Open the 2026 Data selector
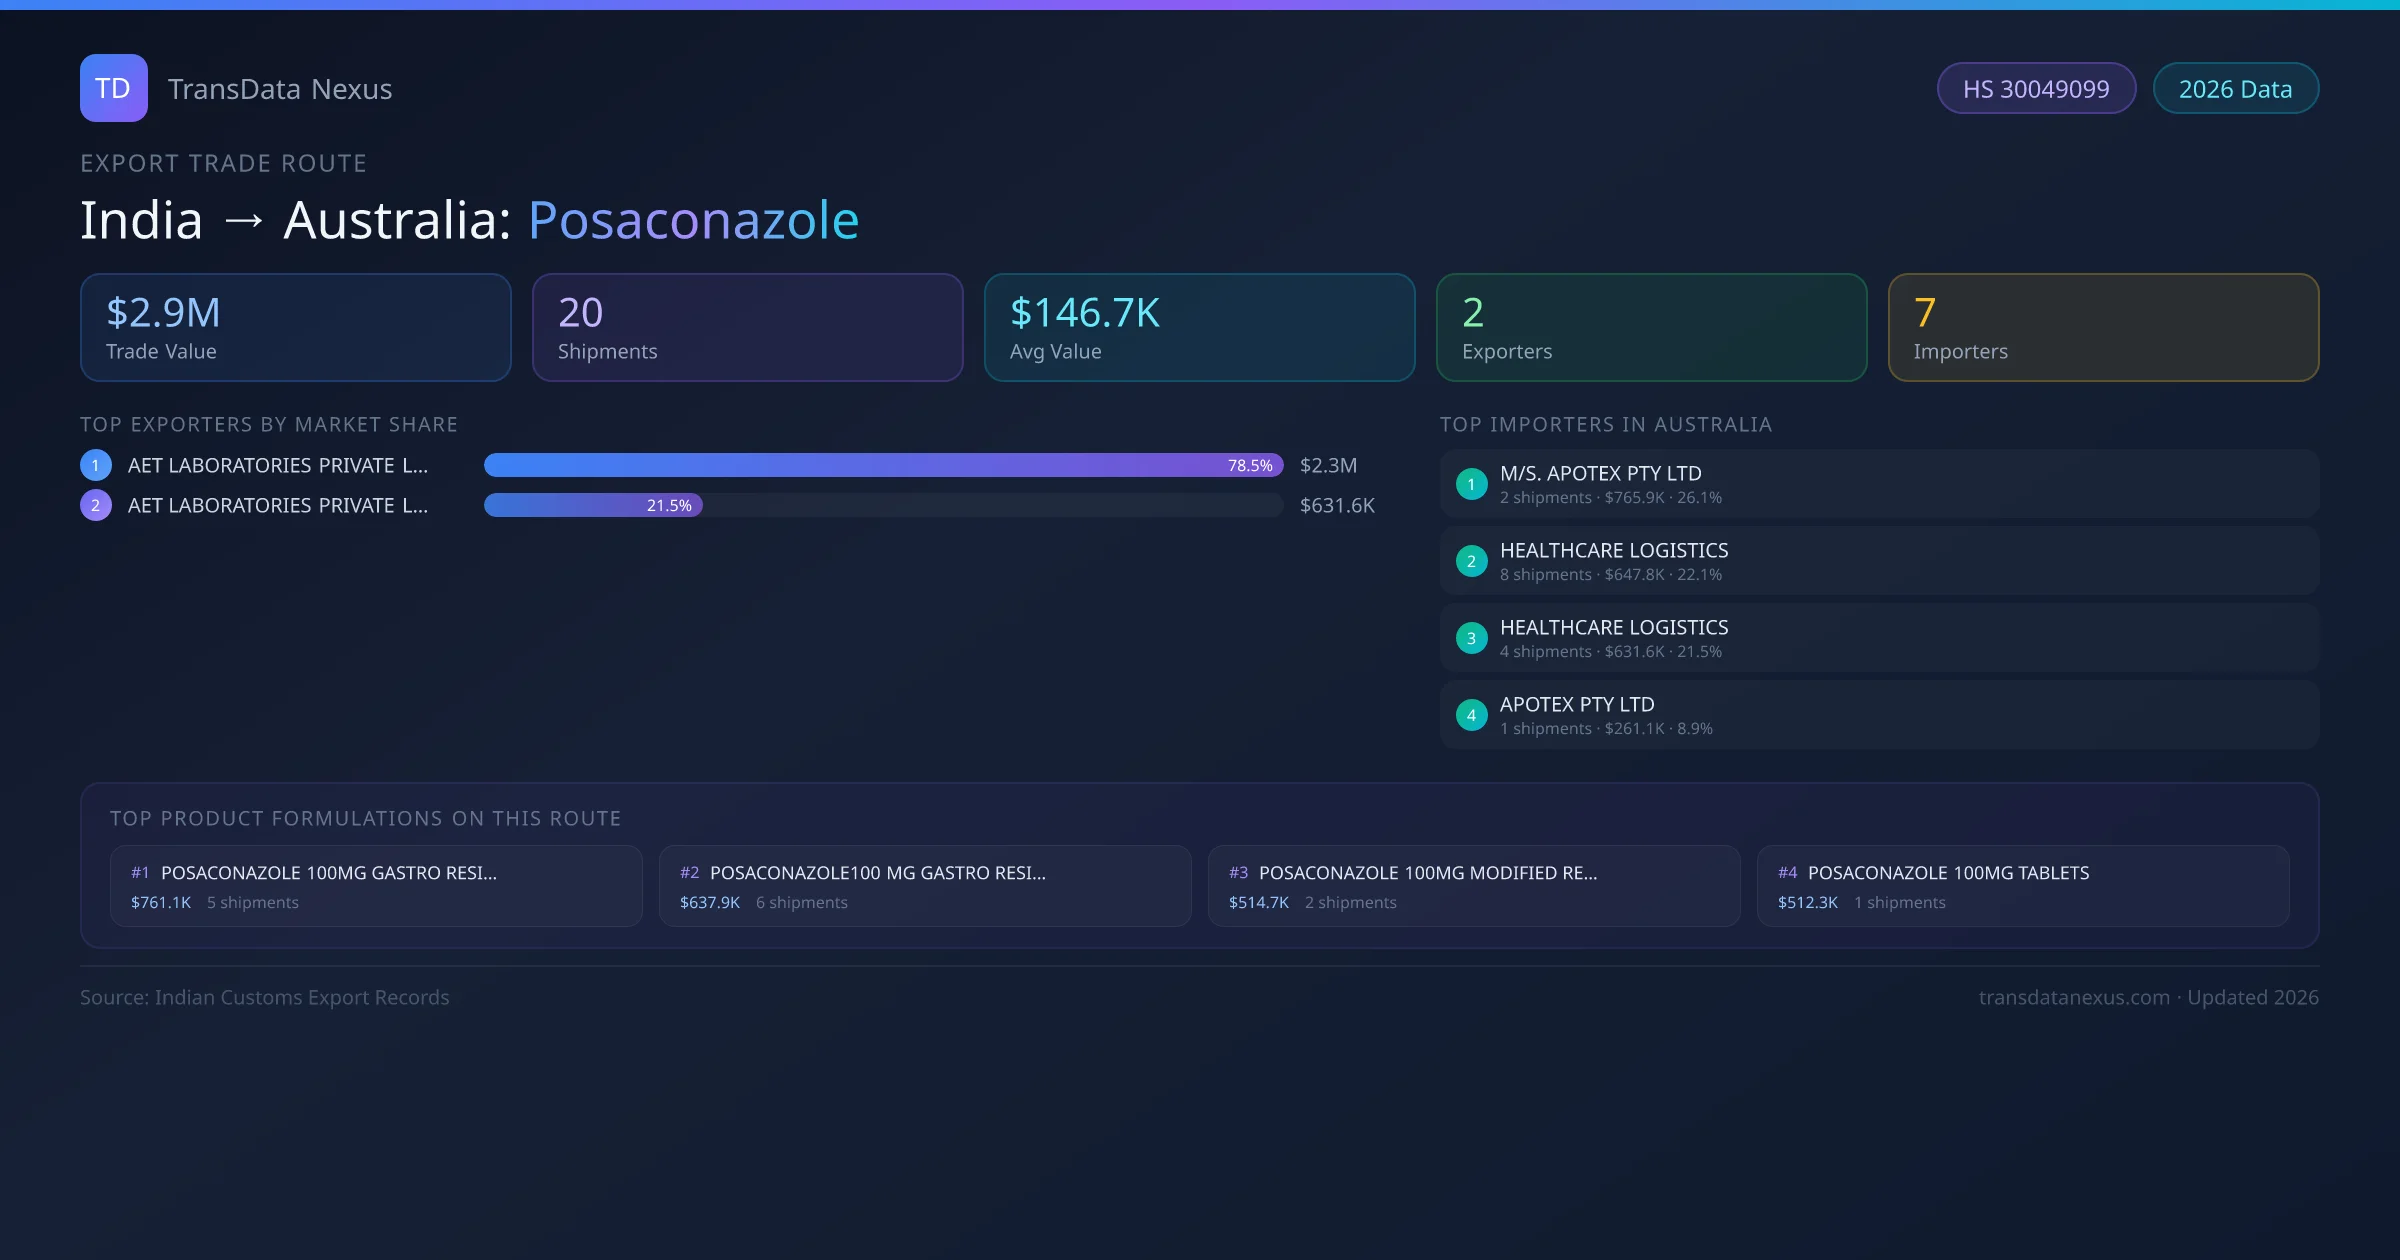Screen dimensions: 2400x1260 (2235, 88)
